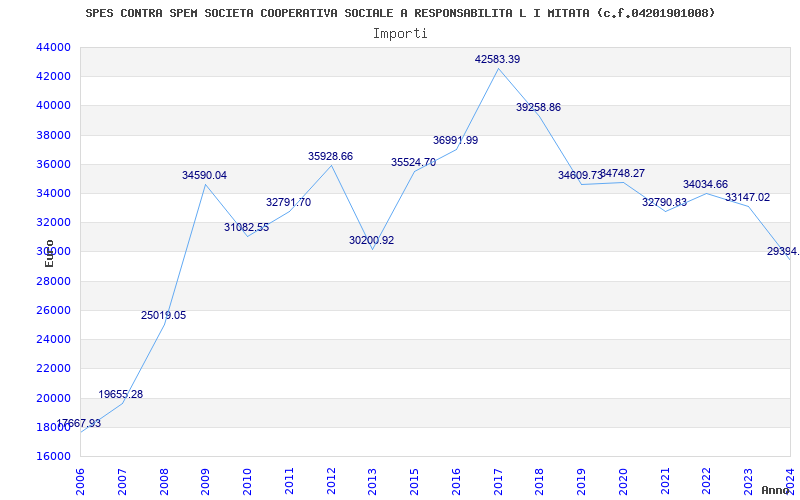Click the x-axis year 2009
The height and width of the screenshot is (500, 800).
tap(206, 482)
